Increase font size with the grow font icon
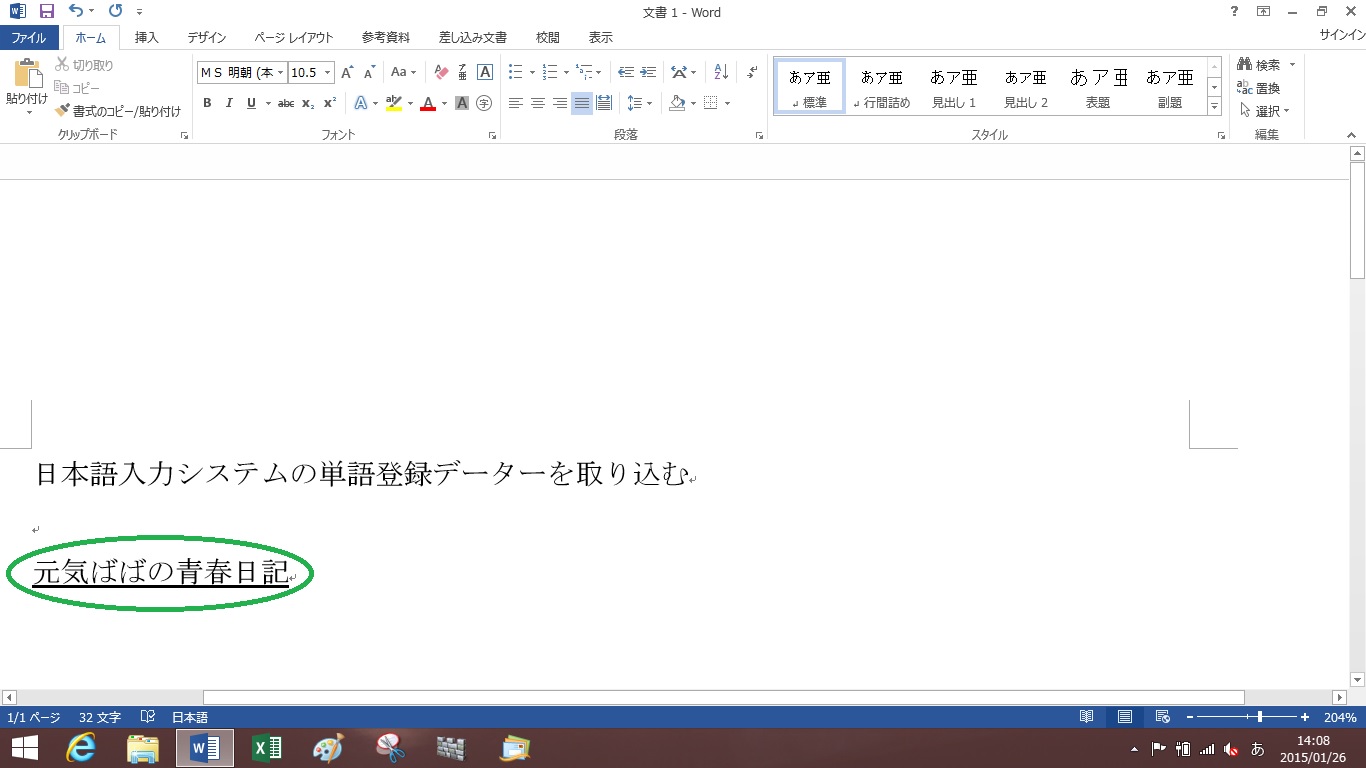The image size is (1366, 768). [347, 73]
